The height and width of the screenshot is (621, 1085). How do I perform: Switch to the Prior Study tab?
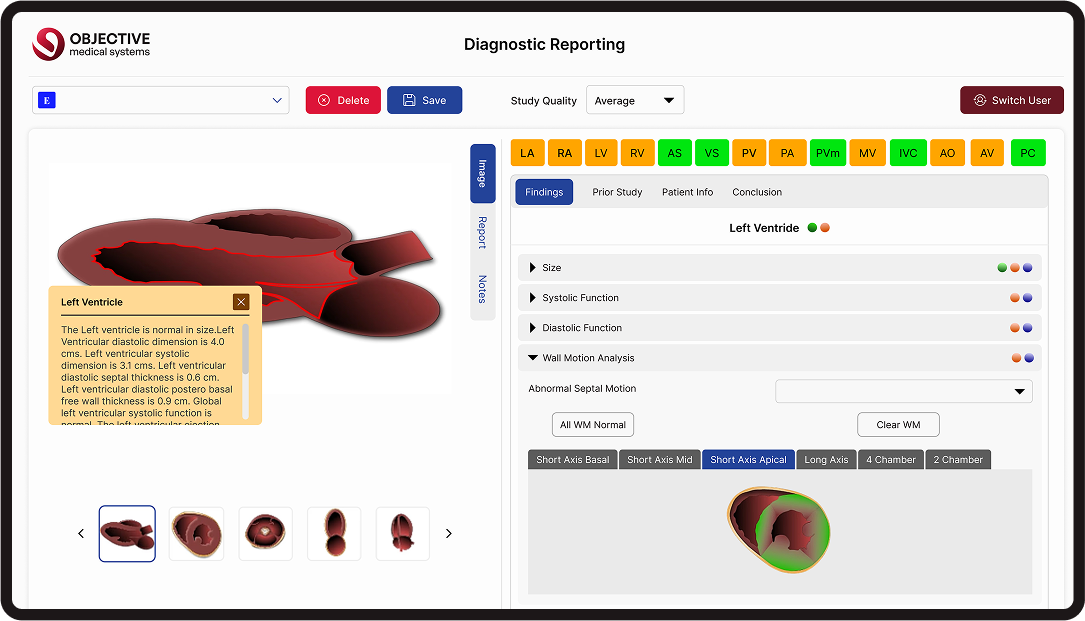pos(617,192)
